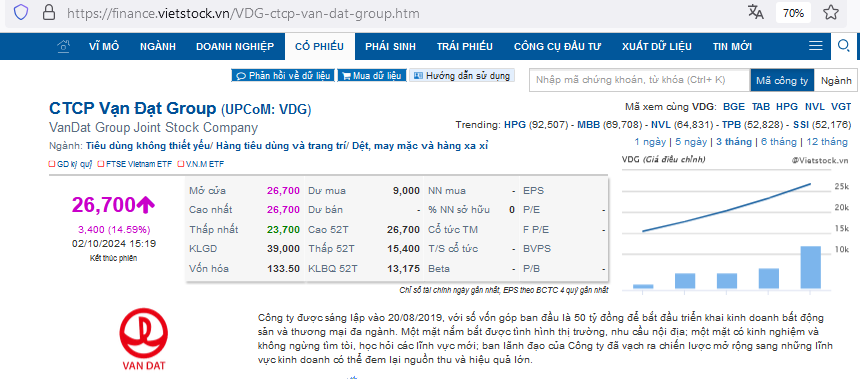Click Phản hồi về dữ liệu button

pos(283,76)
